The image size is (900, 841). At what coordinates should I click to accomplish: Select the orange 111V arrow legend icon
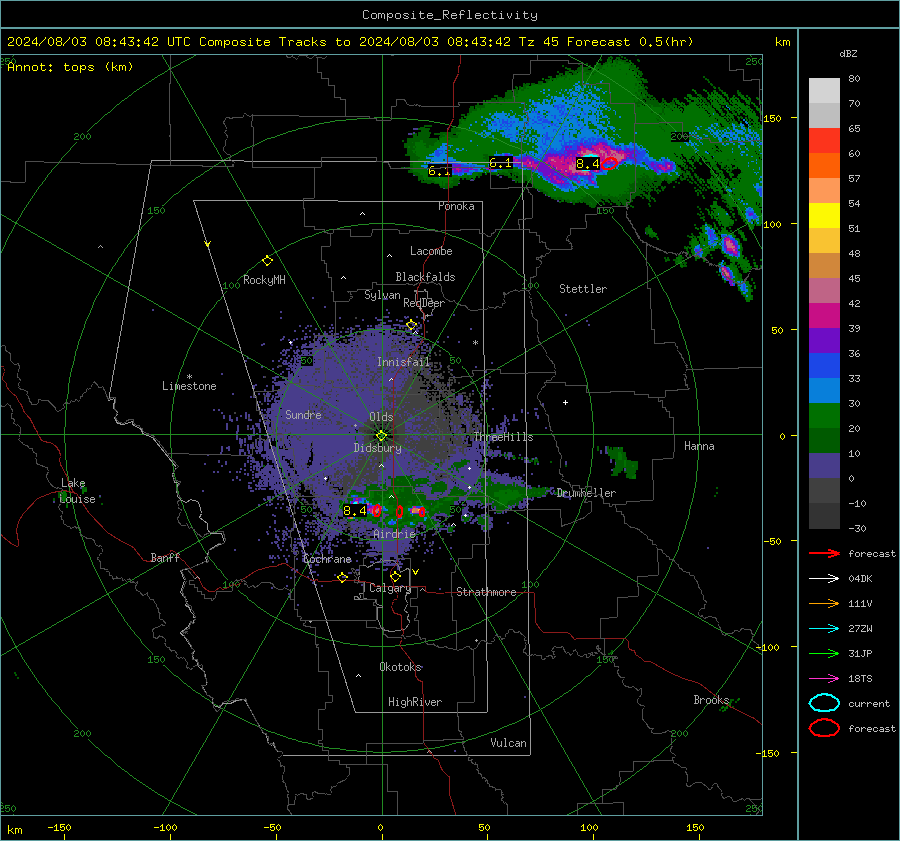[824, 603]
